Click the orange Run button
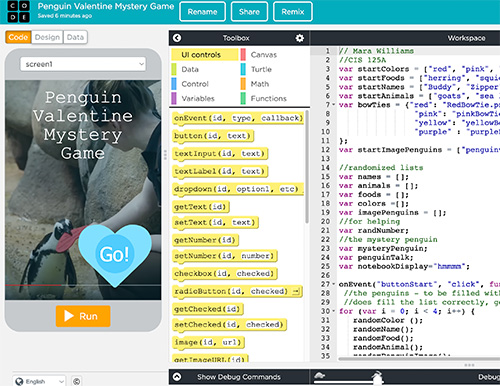Screen dimensions: 500x386 tap(83, 316)
